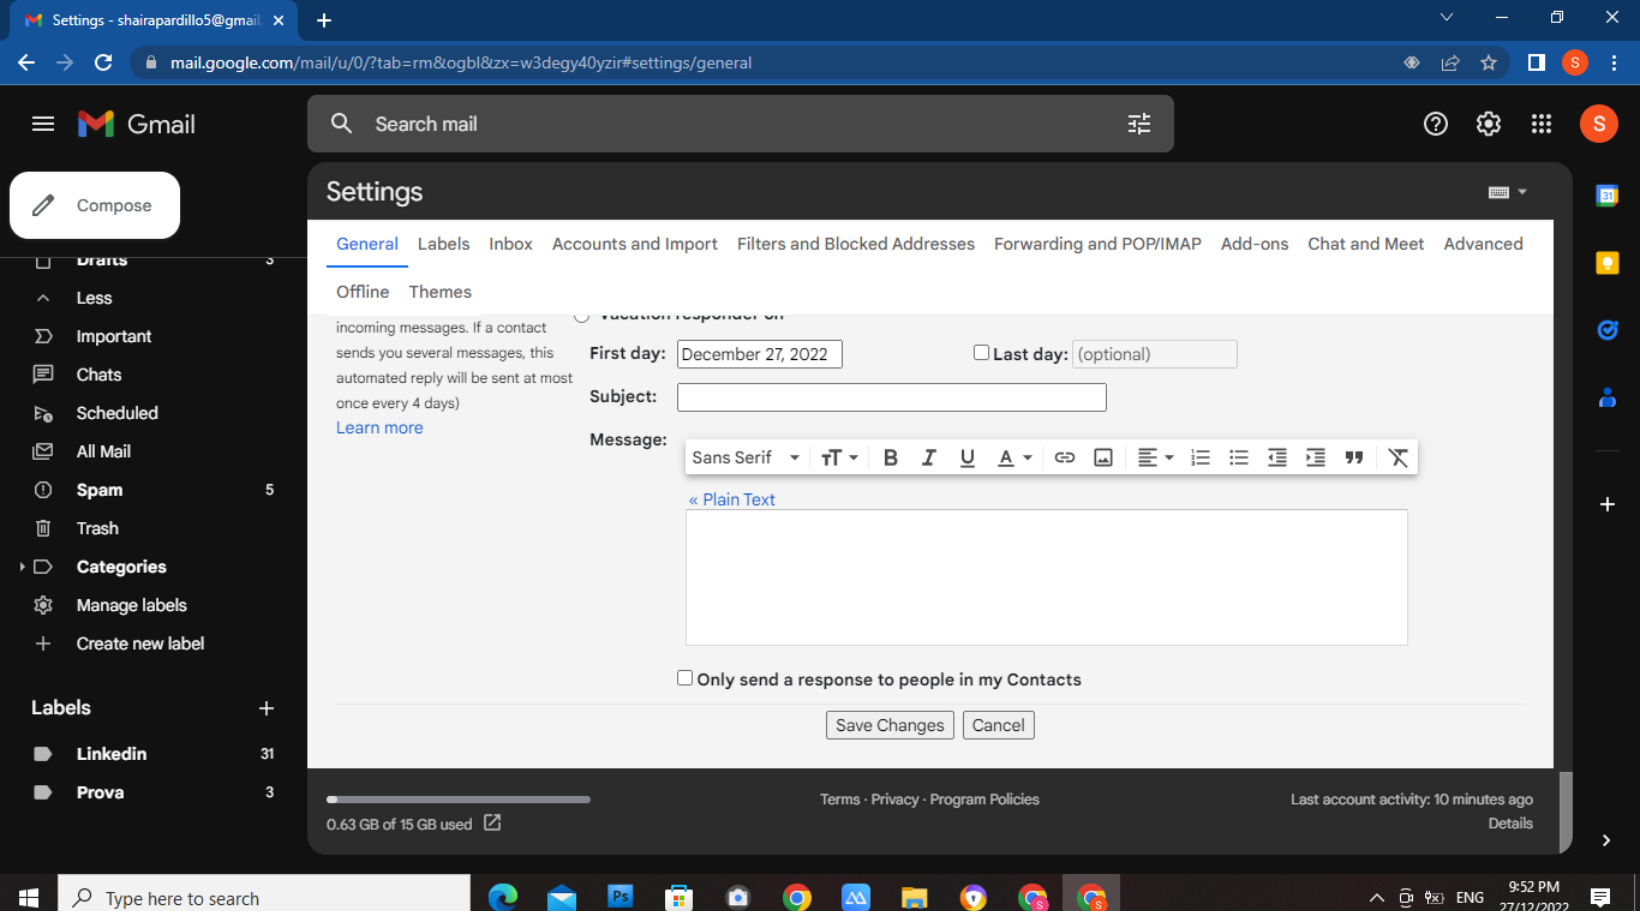Open the Learn more link
This screenshot has height=924, width=1640.
pos(379,428)
